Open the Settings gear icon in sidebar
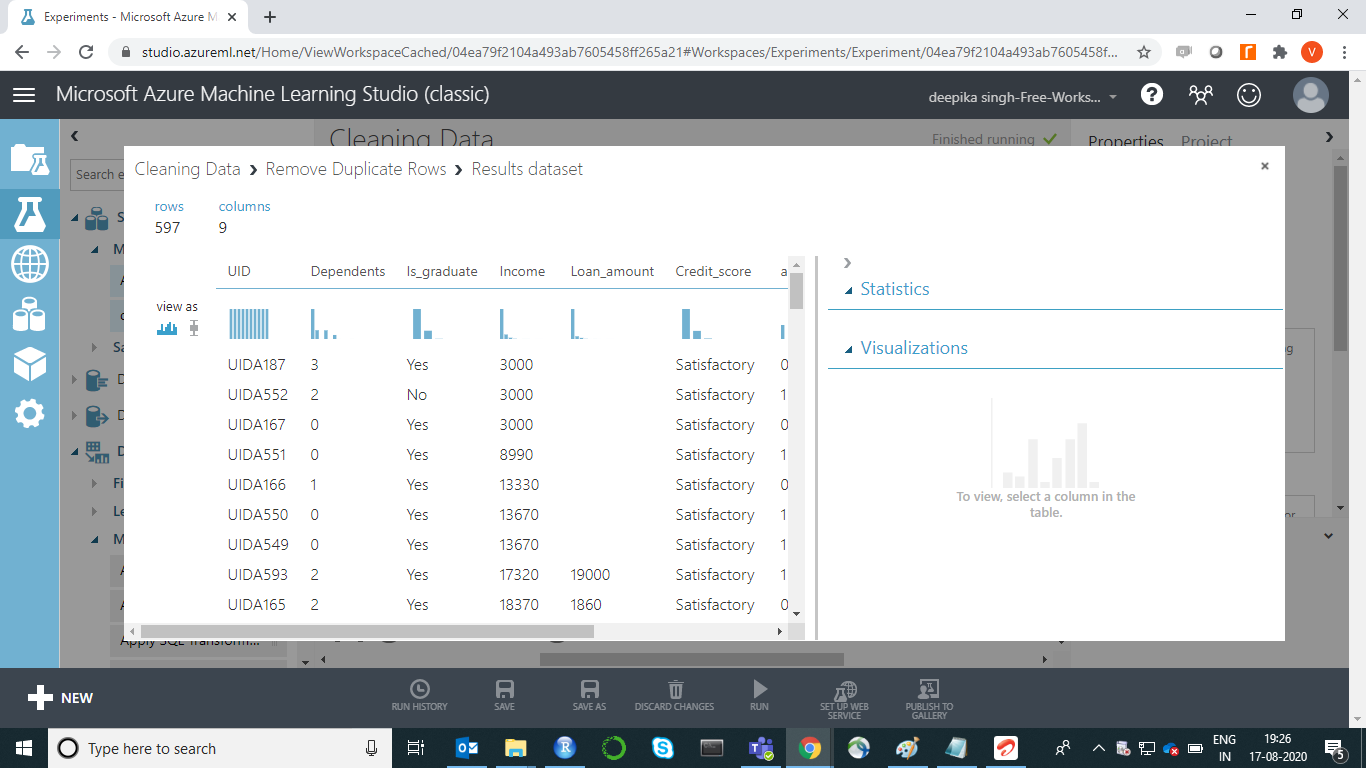Screen dimensions: 1366x768 (29, 413)
